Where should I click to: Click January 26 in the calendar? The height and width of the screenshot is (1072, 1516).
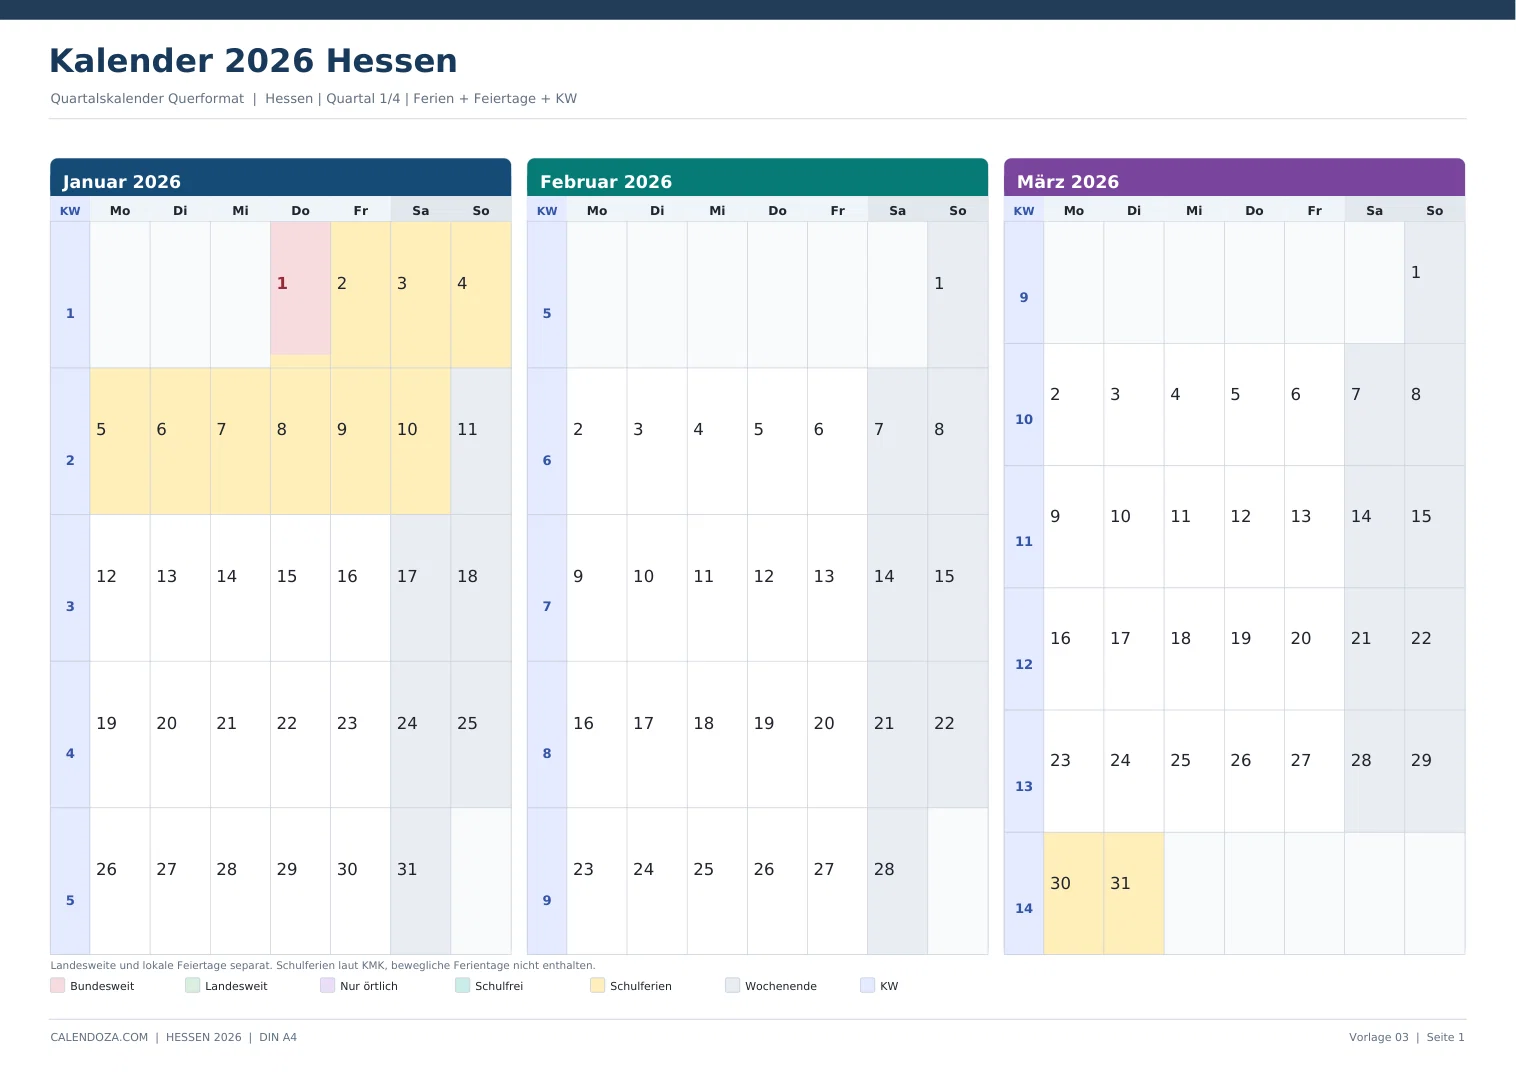120,881
